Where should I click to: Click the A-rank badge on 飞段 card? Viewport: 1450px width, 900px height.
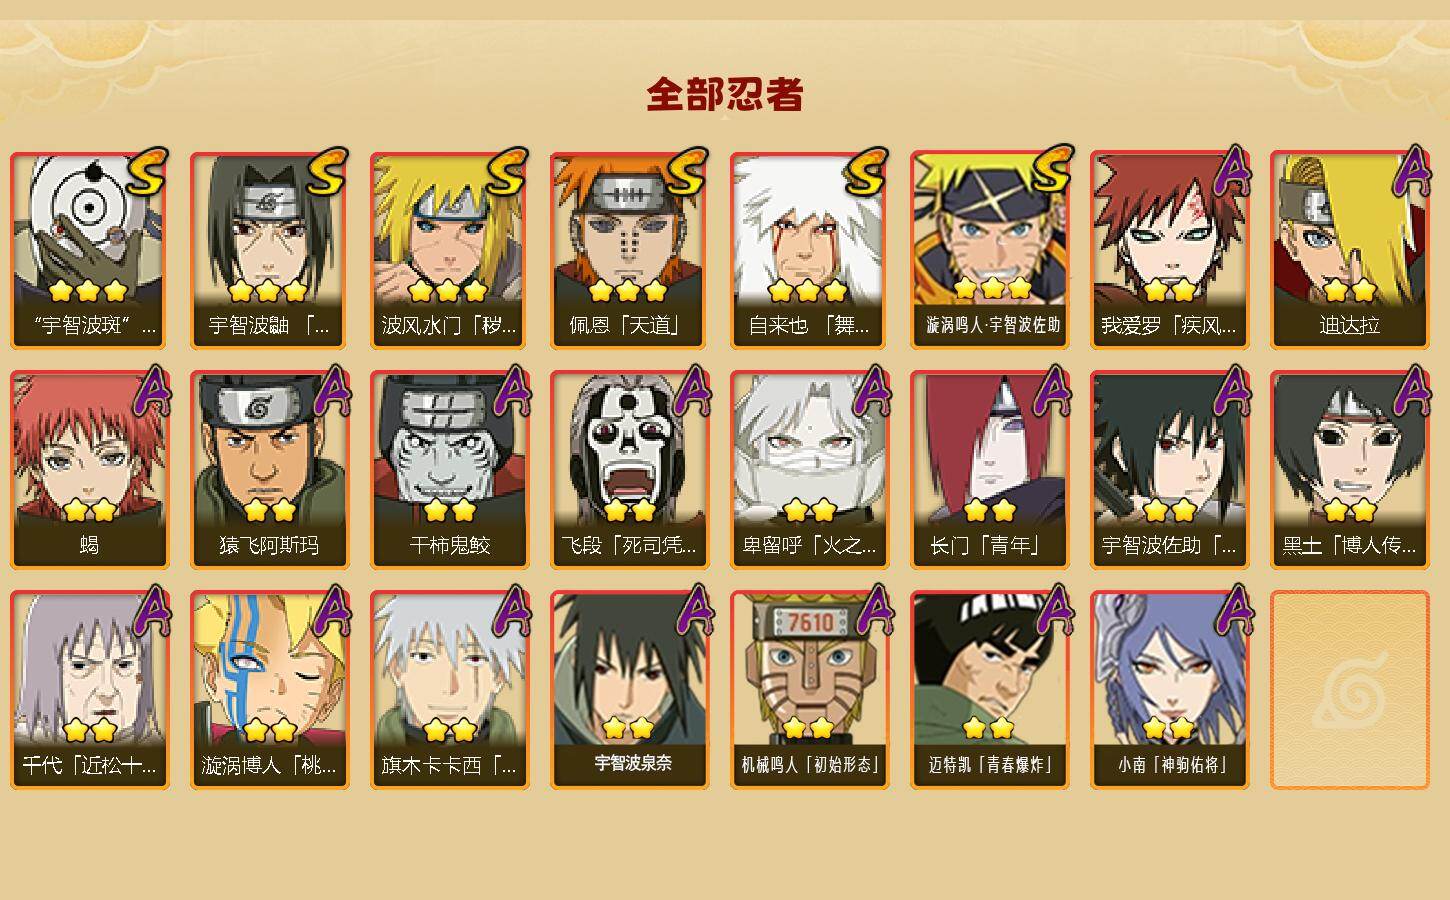691,391
